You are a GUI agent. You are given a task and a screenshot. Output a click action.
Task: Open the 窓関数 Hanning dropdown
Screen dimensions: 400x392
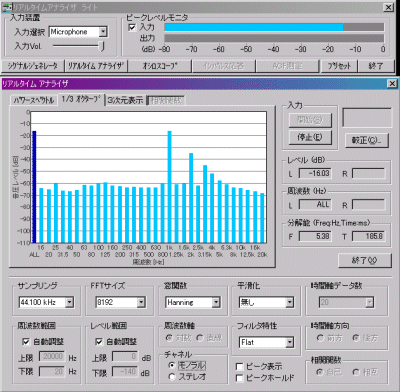click(216, 302)
